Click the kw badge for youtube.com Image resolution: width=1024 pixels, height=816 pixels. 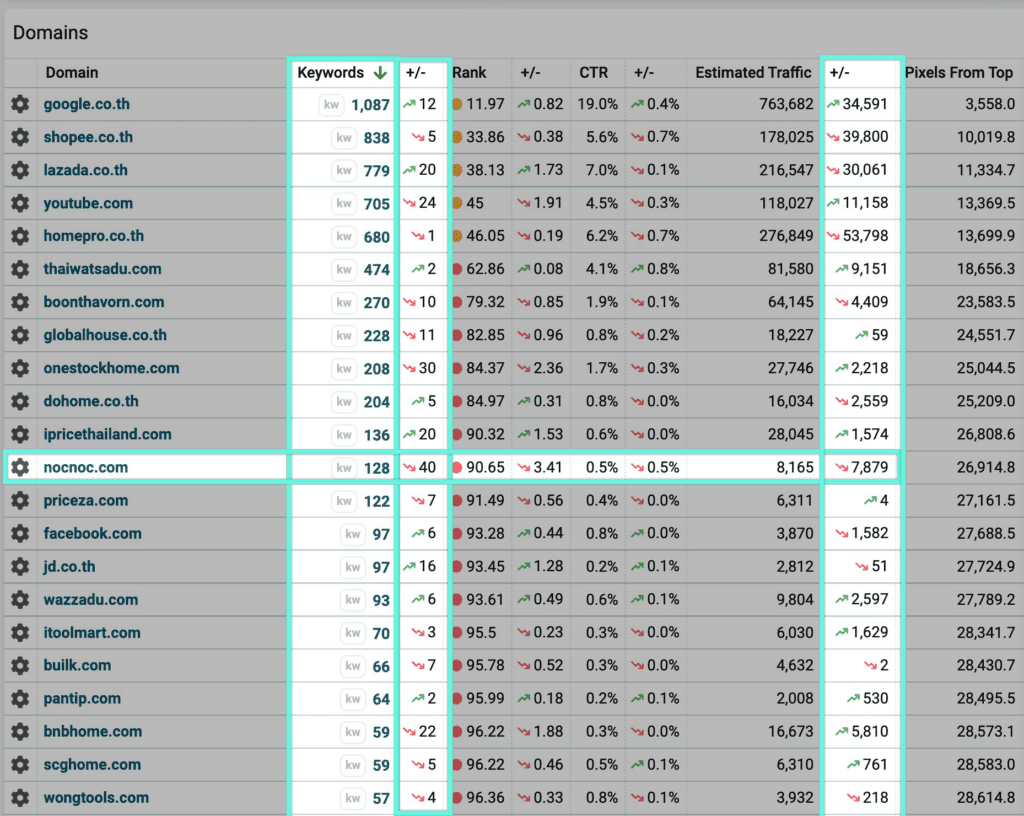pyautogui.click(x=344, y=204)
